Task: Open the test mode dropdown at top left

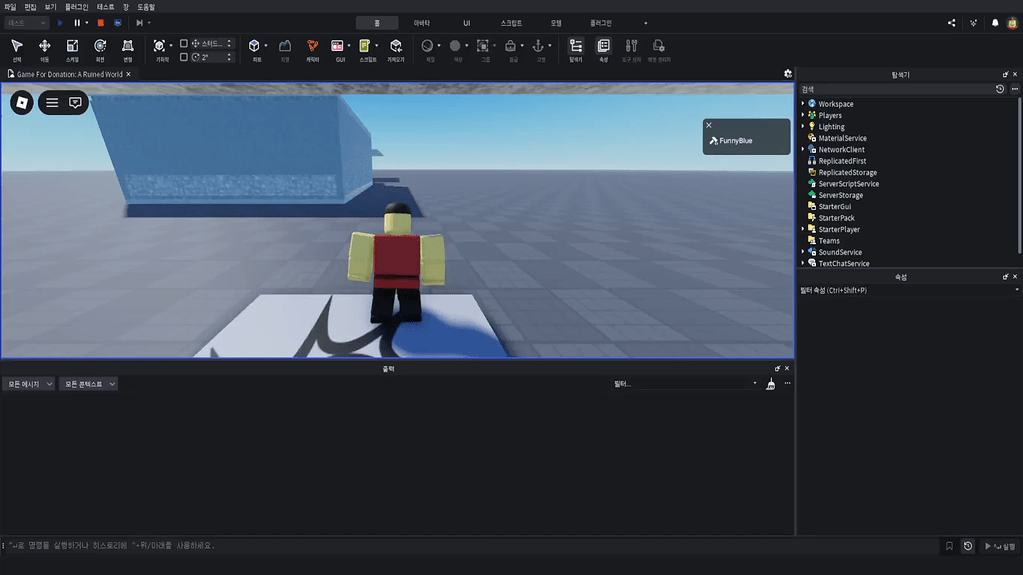Action: pos(27,23)
